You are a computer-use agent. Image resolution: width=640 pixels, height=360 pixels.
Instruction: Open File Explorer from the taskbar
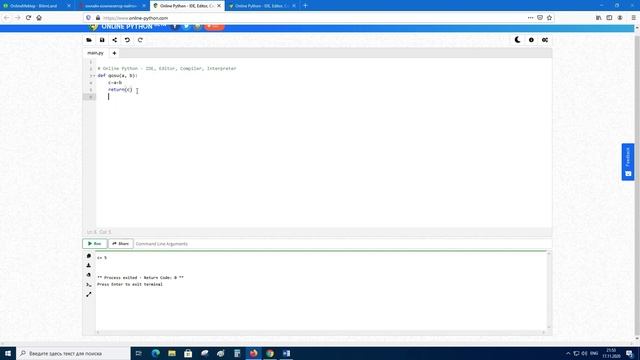172,353
